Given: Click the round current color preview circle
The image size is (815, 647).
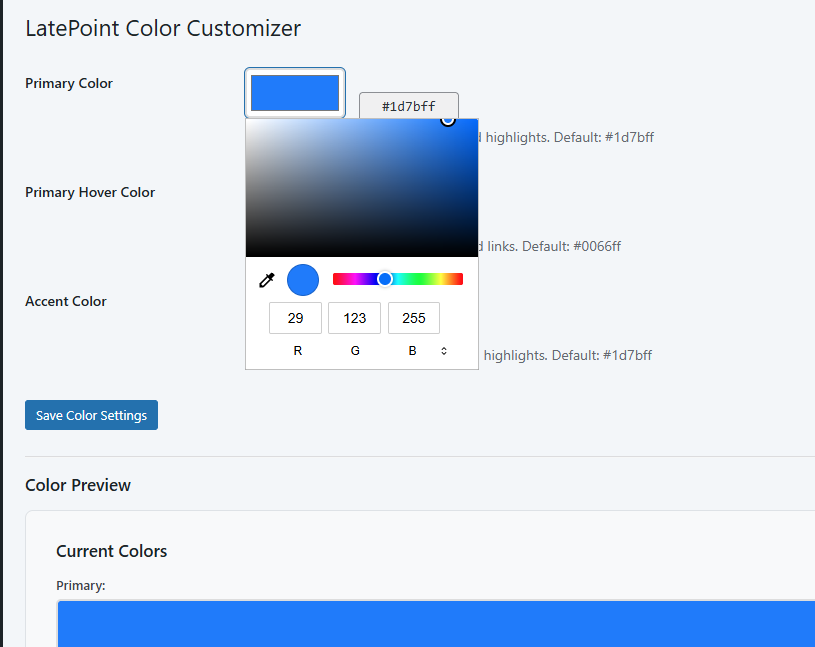Looking at the screenshot, I should pos(303,280).
